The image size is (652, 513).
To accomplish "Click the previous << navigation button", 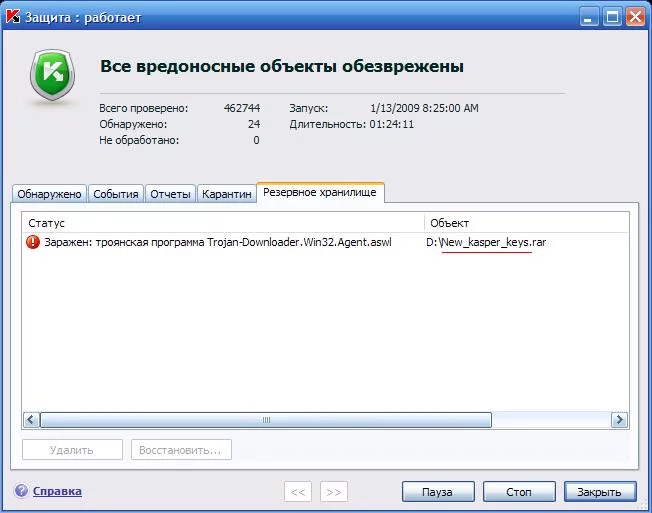I will 298,492.
